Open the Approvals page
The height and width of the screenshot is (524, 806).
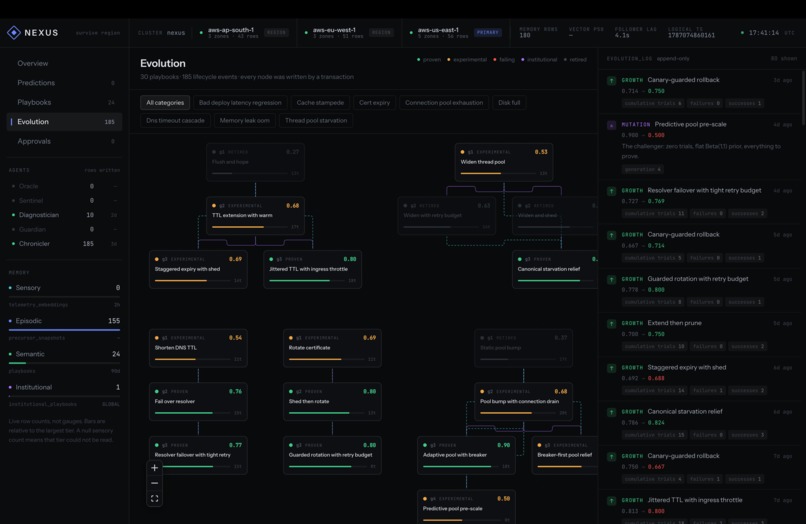(64, 141)
